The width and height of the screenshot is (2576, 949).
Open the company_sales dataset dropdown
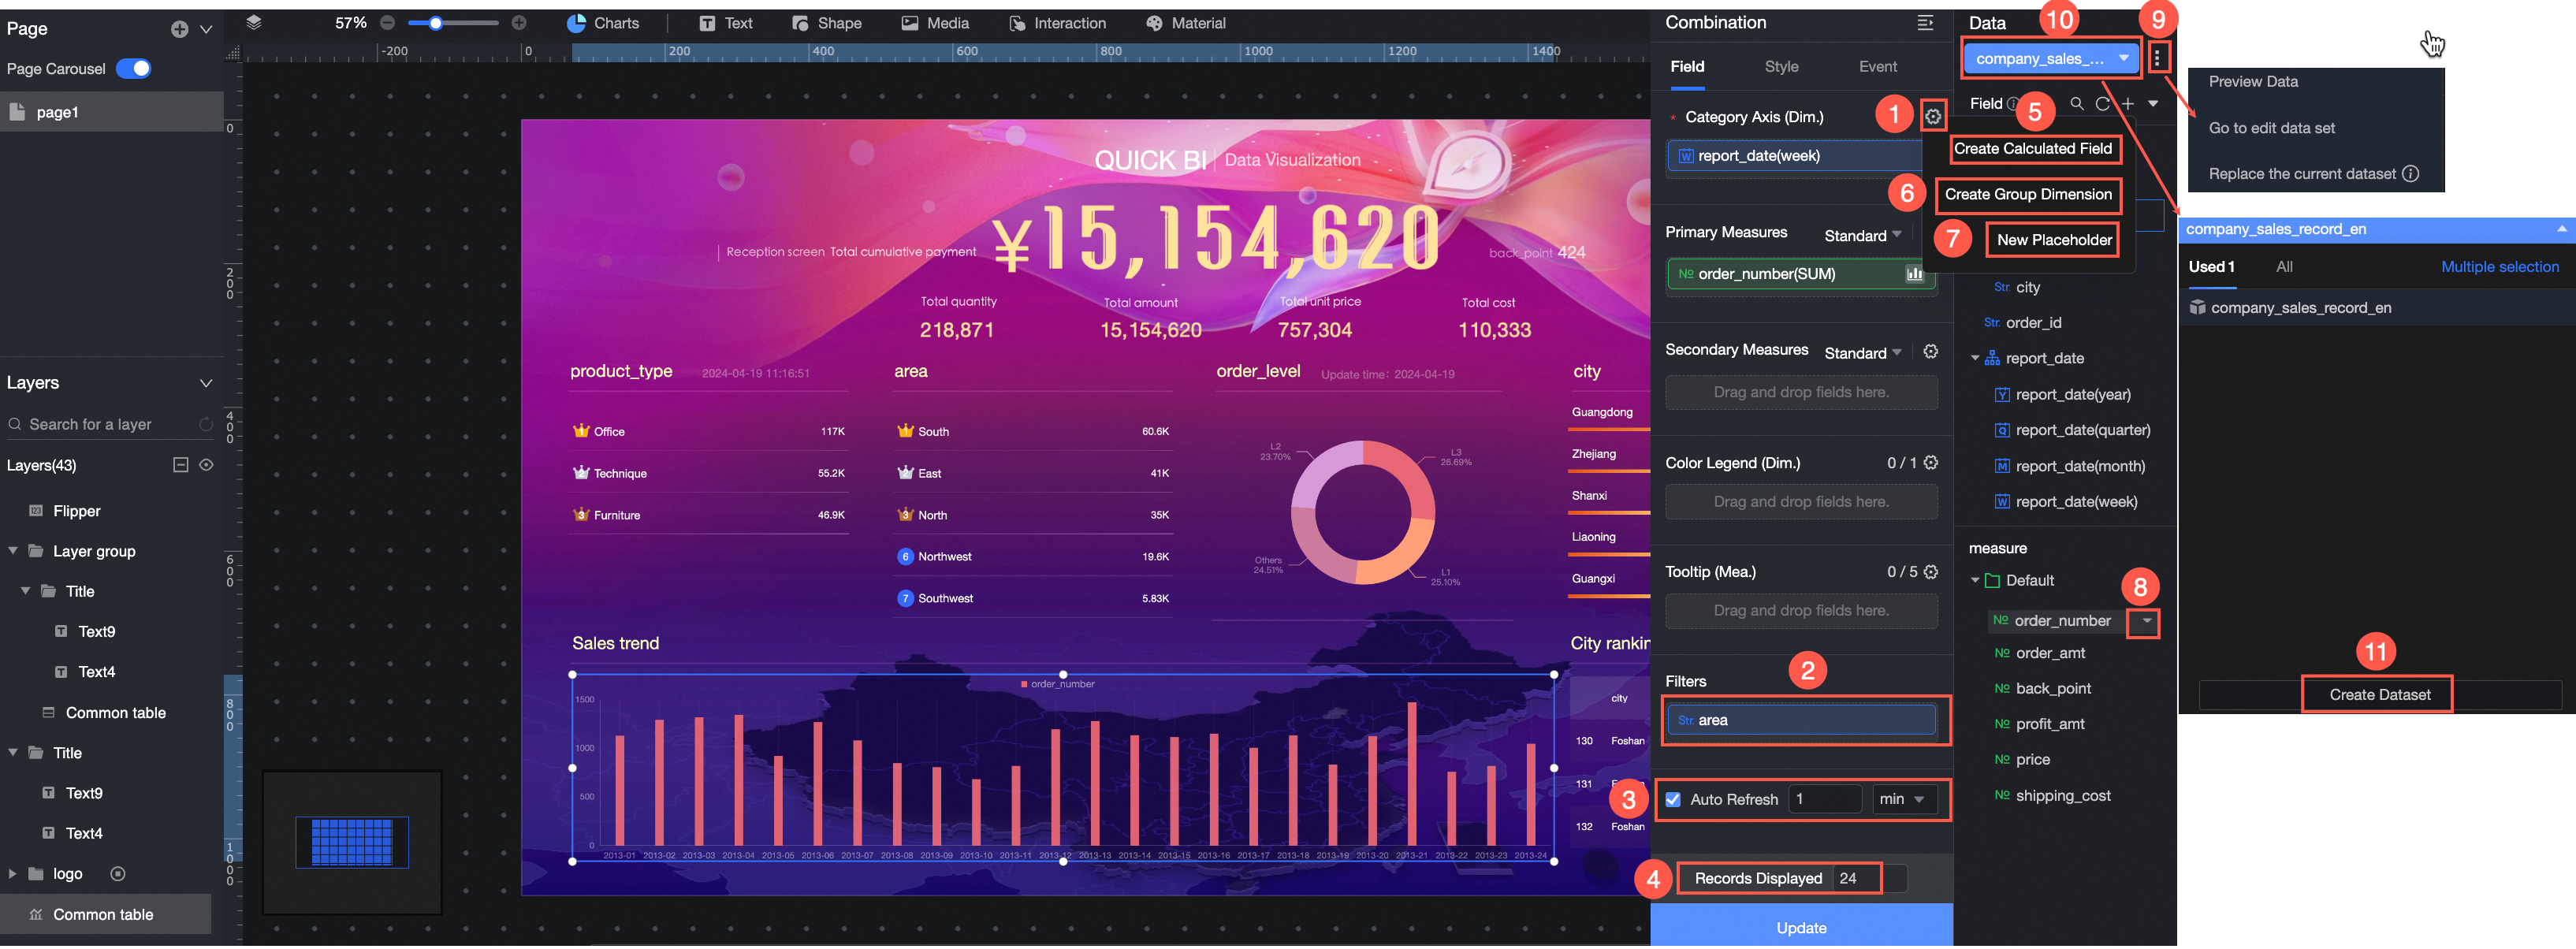coord(2050,58)
